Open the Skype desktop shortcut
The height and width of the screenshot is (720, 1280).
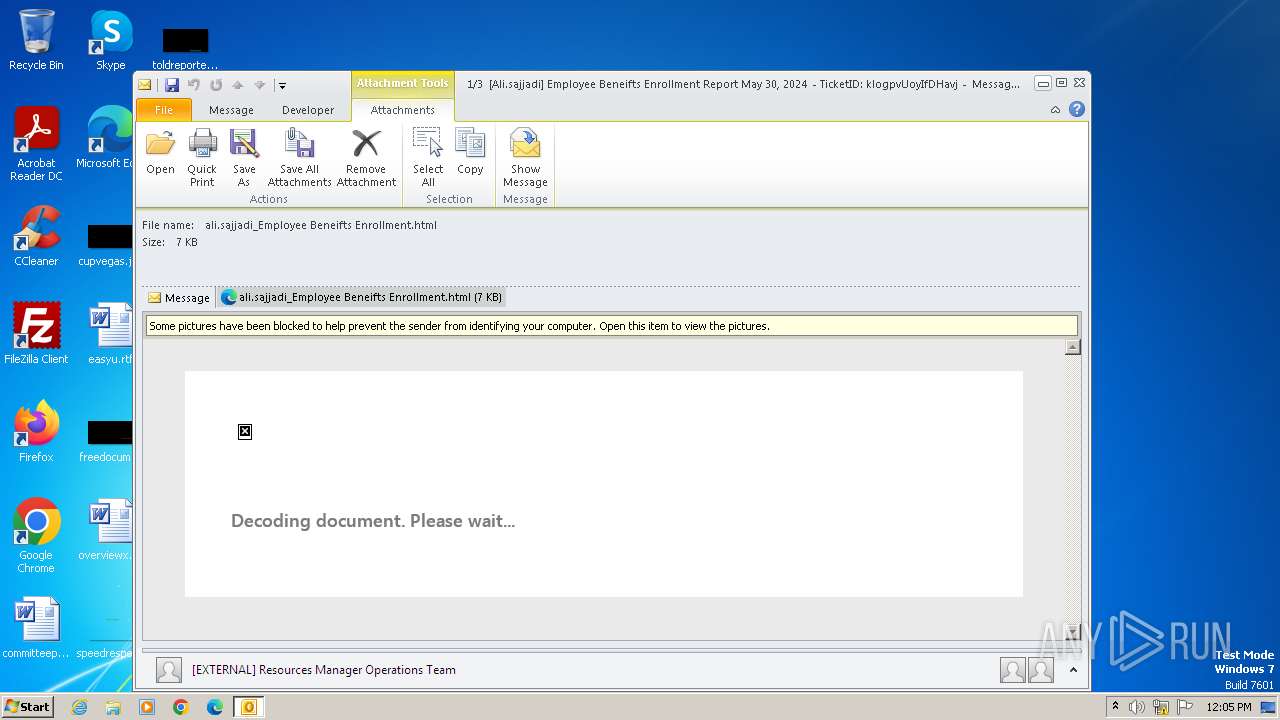(111, 40)
